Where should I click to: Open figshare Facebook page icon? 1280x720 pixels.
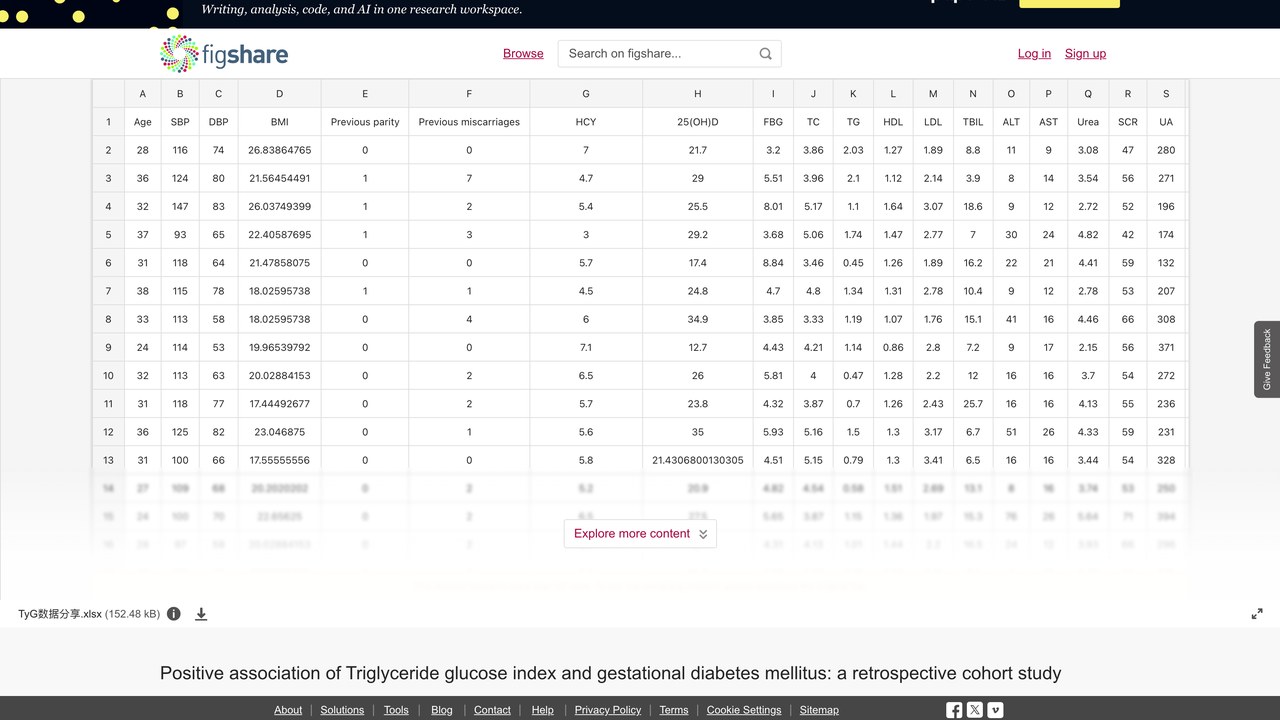tap(954, 710)
